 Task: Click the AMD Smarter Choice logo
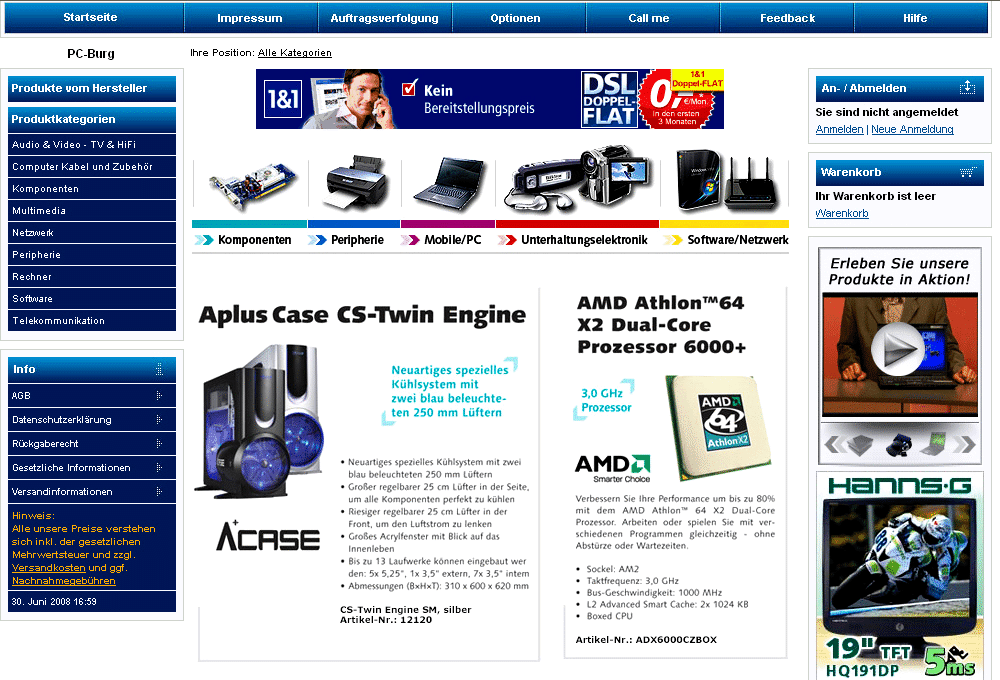pos(612,468)
